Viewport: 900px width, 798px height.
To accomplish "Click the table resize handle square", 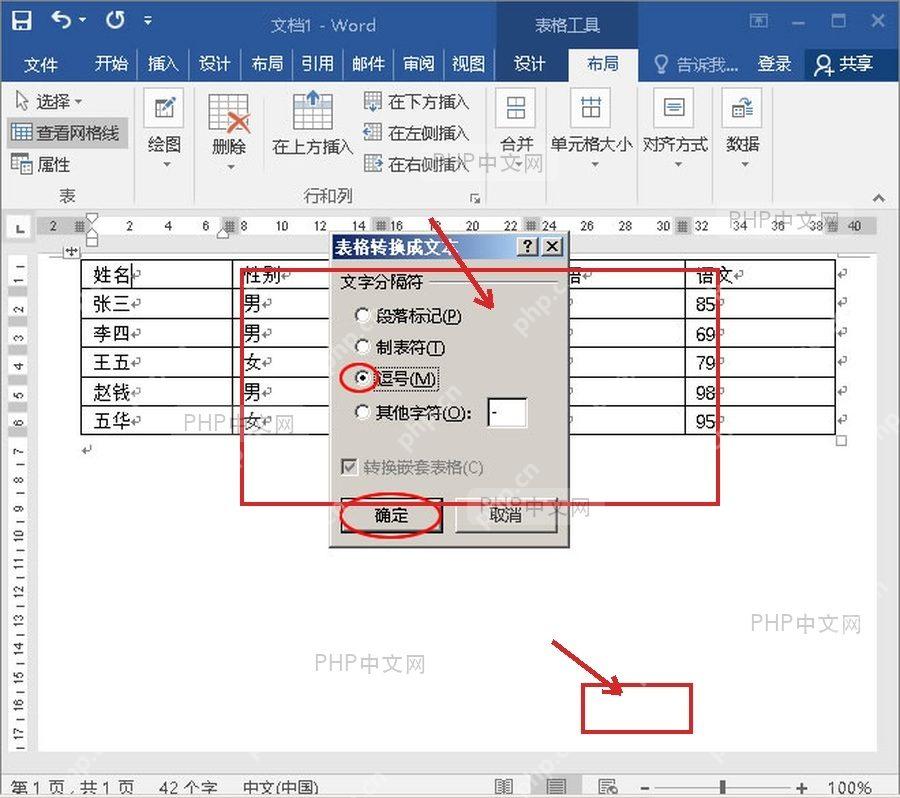I will [x=841, y=441].
